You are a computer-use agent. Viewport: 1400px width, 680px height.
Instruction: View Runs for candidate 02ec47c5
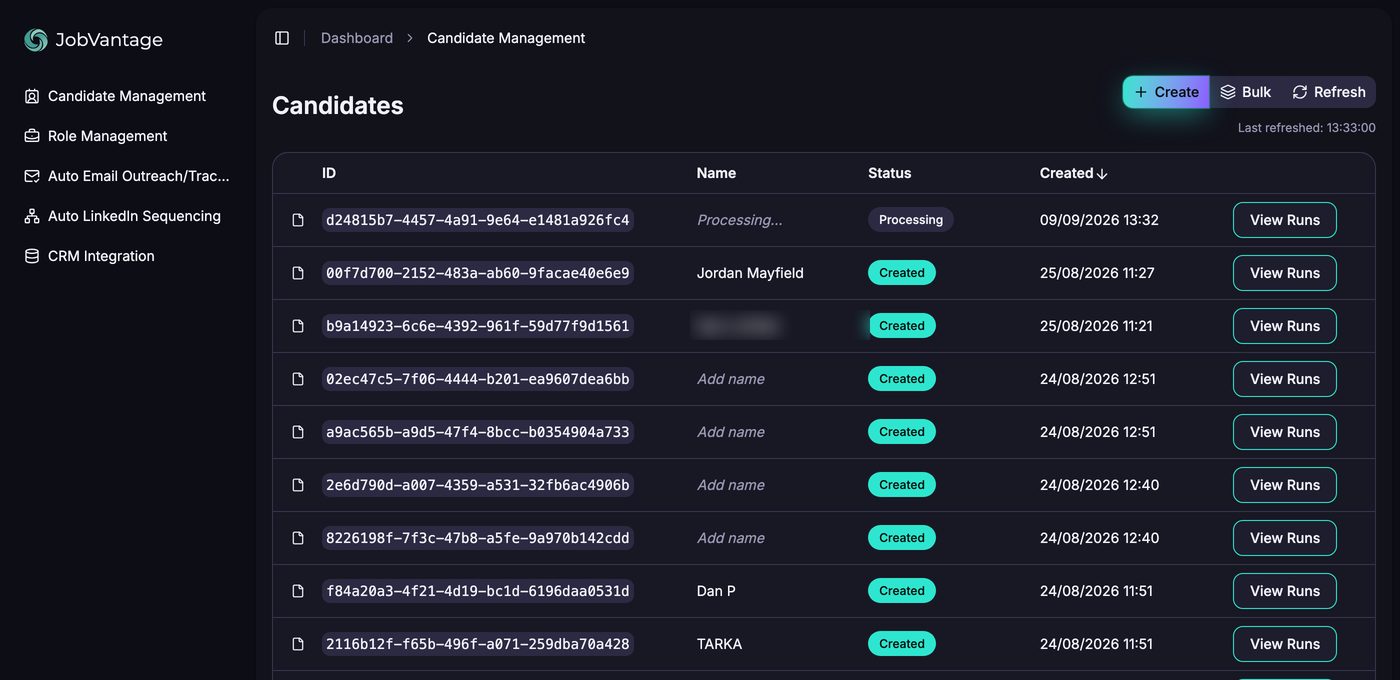click(1285, 379)
